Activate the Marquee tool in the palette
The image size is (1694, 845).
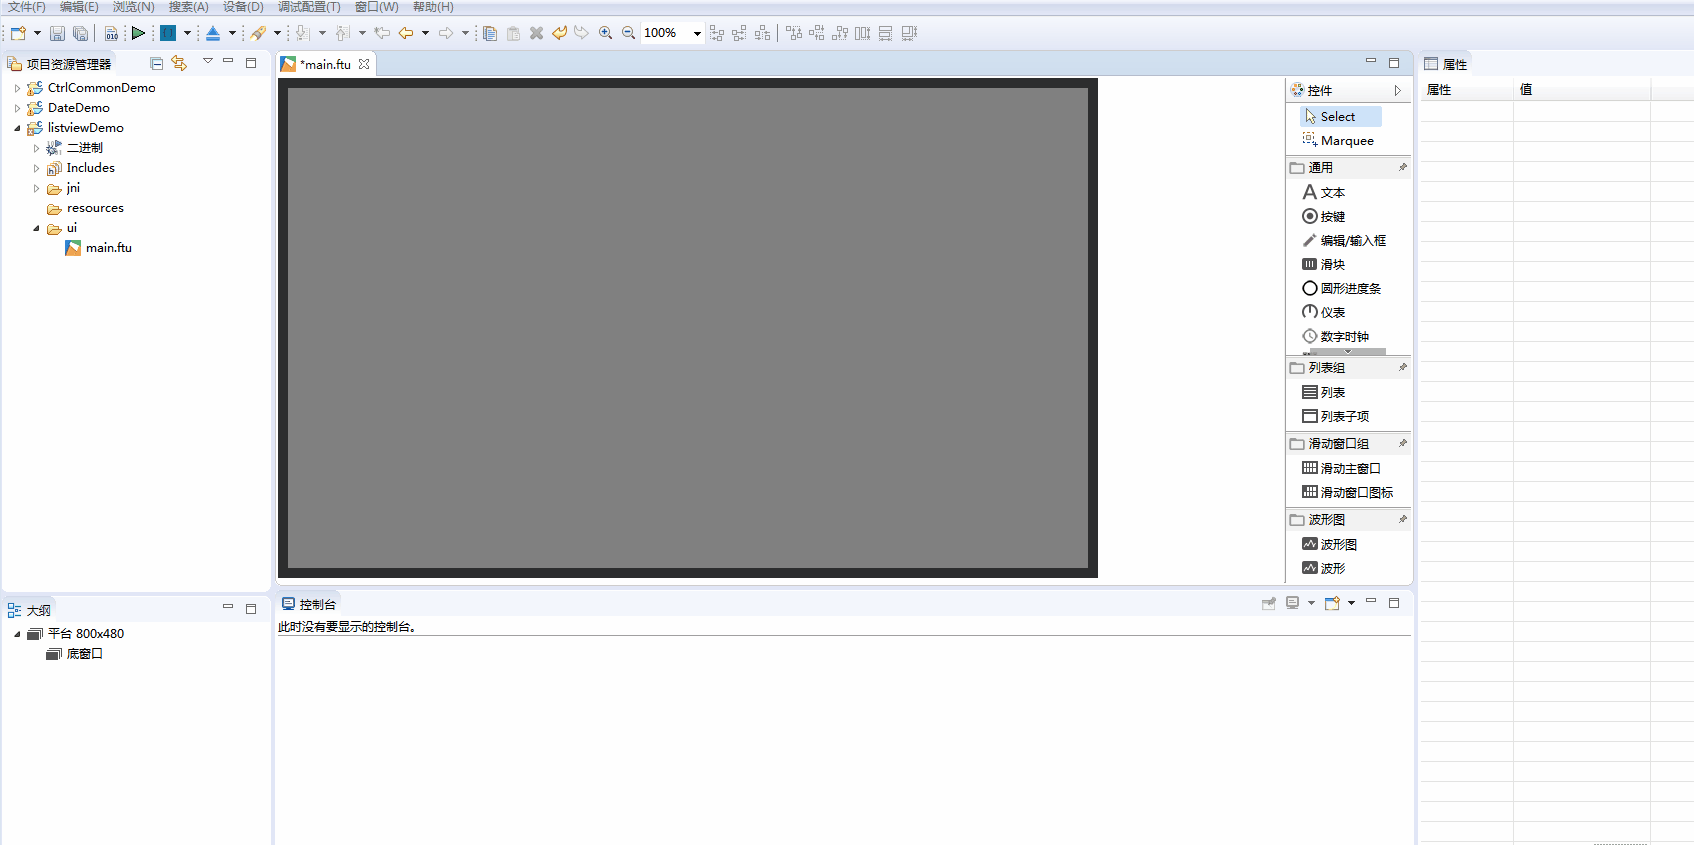tap(1340, 141)
